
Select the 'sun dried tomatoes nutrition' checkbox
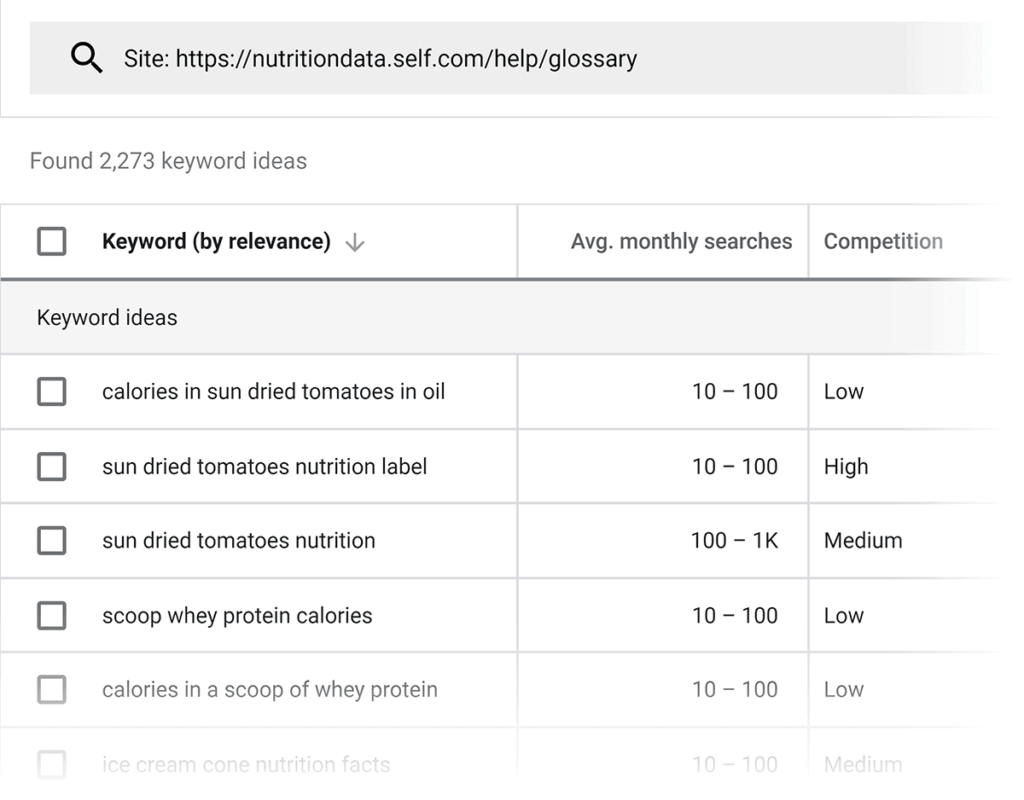coord(51,541)
